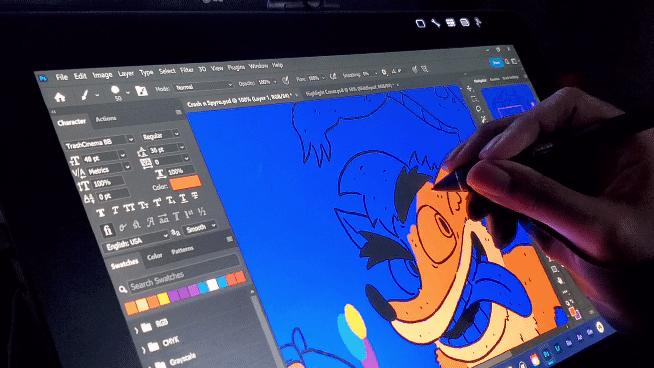Toggle Faux Bold text style
This screenshot has width=654, height=368.
click(101, 214)
